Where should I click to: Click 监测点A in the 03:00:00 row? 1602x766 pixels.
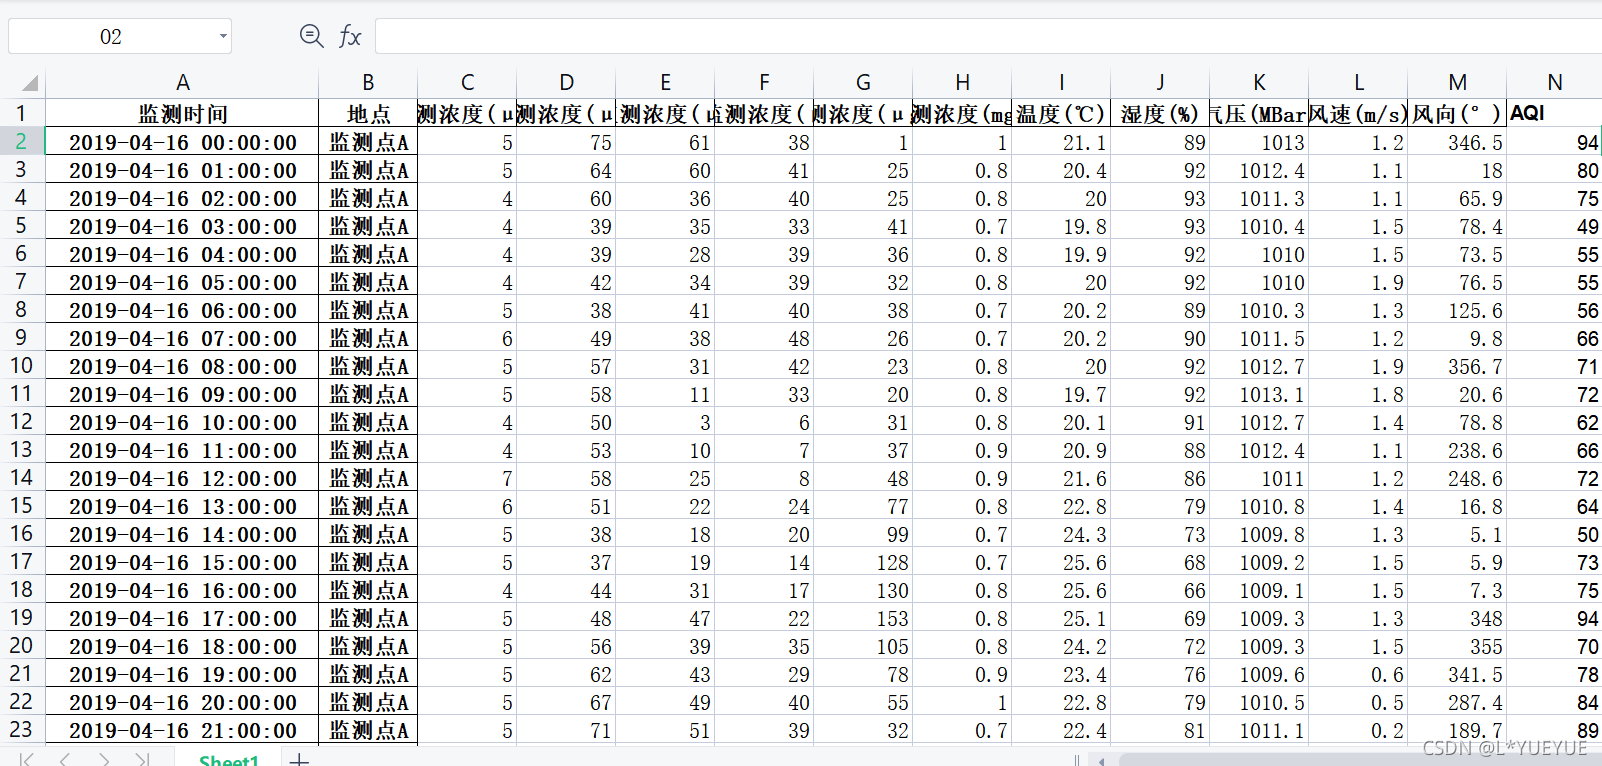368,226
